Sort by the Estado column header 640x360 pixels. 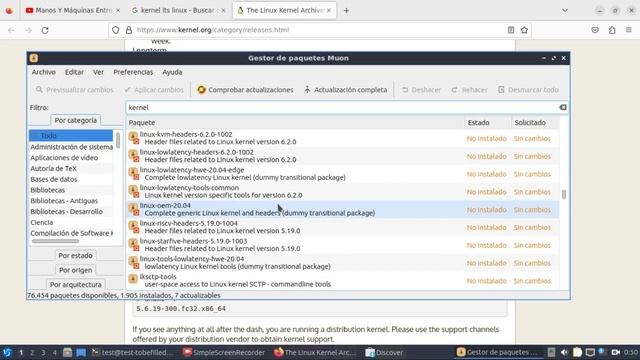(488, 122)
